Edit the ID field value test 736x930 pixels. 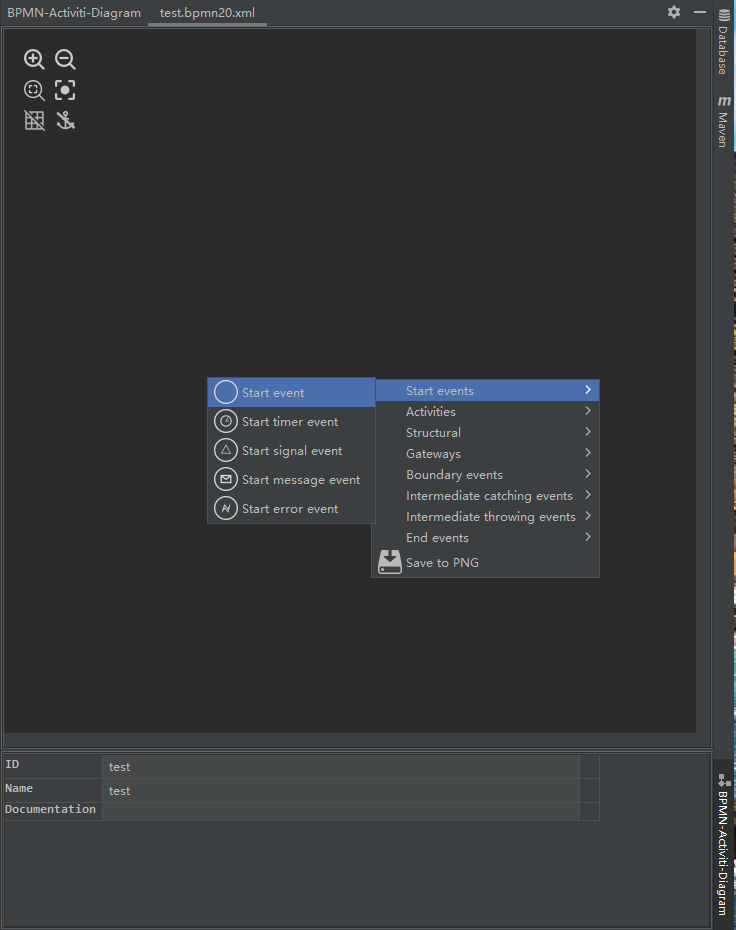tap(341, 767)
